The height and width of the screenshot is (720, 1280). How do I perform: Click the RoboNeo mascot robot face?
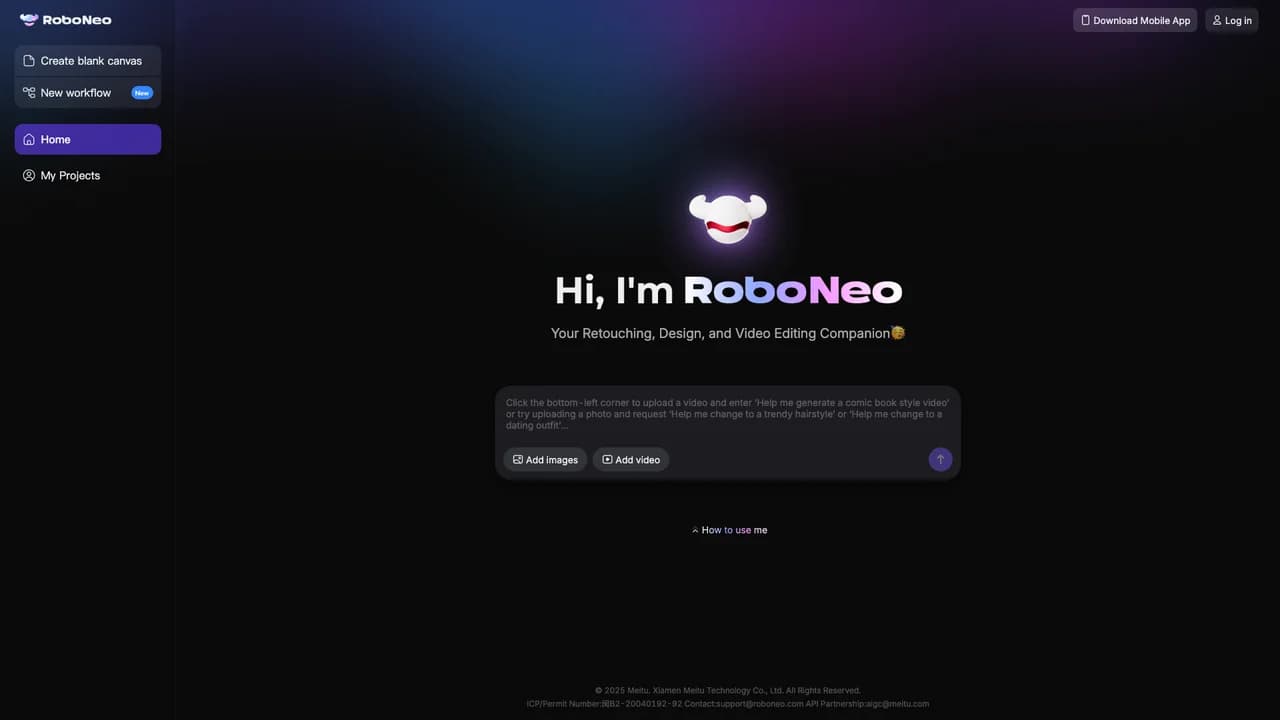(728, 218)
